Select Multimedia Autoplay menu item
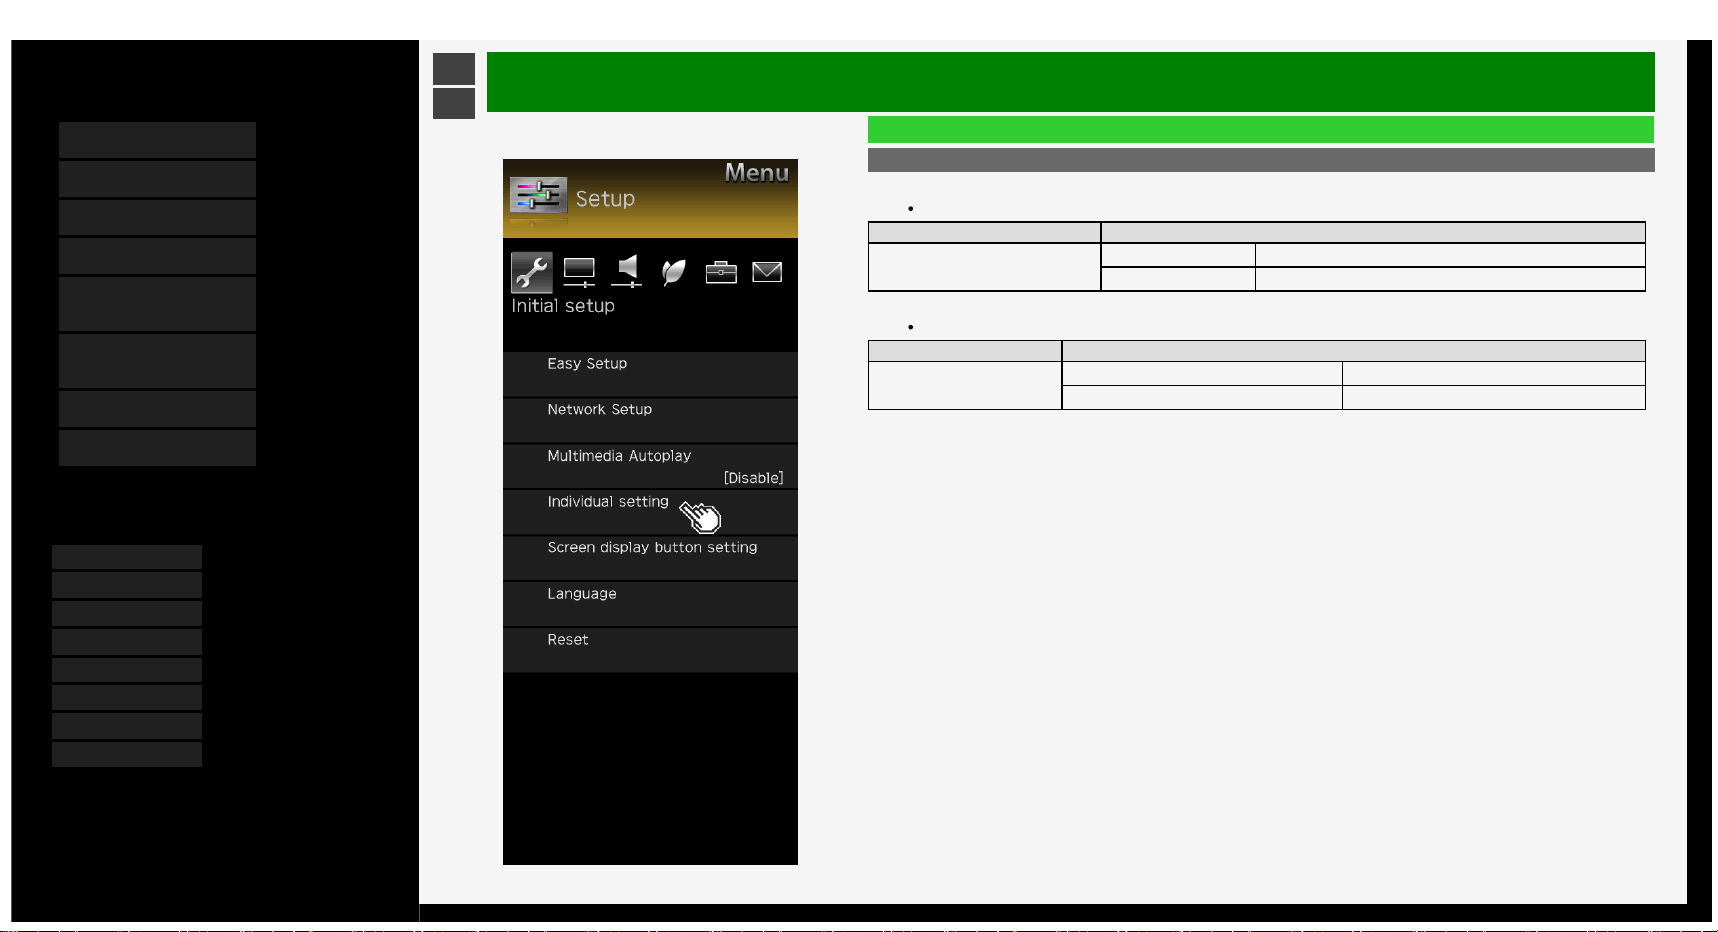The width and height of the screenshot is (1718, 932). click(650, 466)
